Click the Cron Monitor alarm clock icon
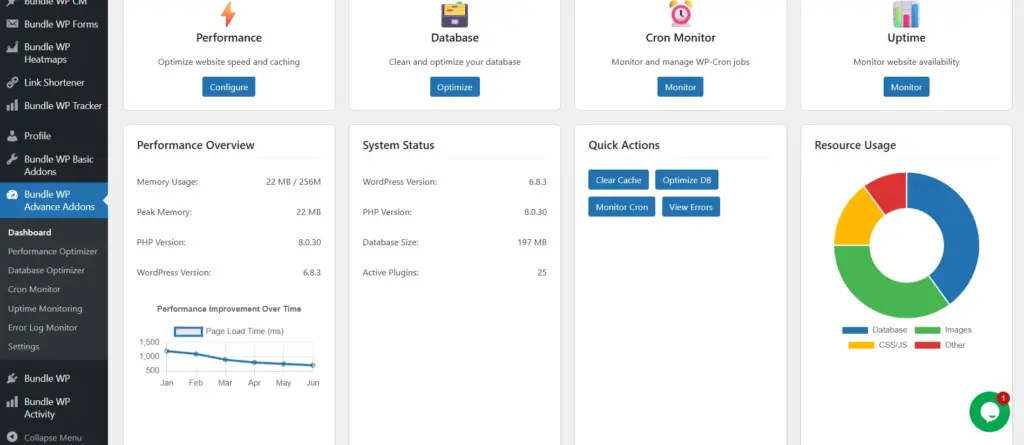Screen dimensions: 1024x445 [x=680, y=13]
